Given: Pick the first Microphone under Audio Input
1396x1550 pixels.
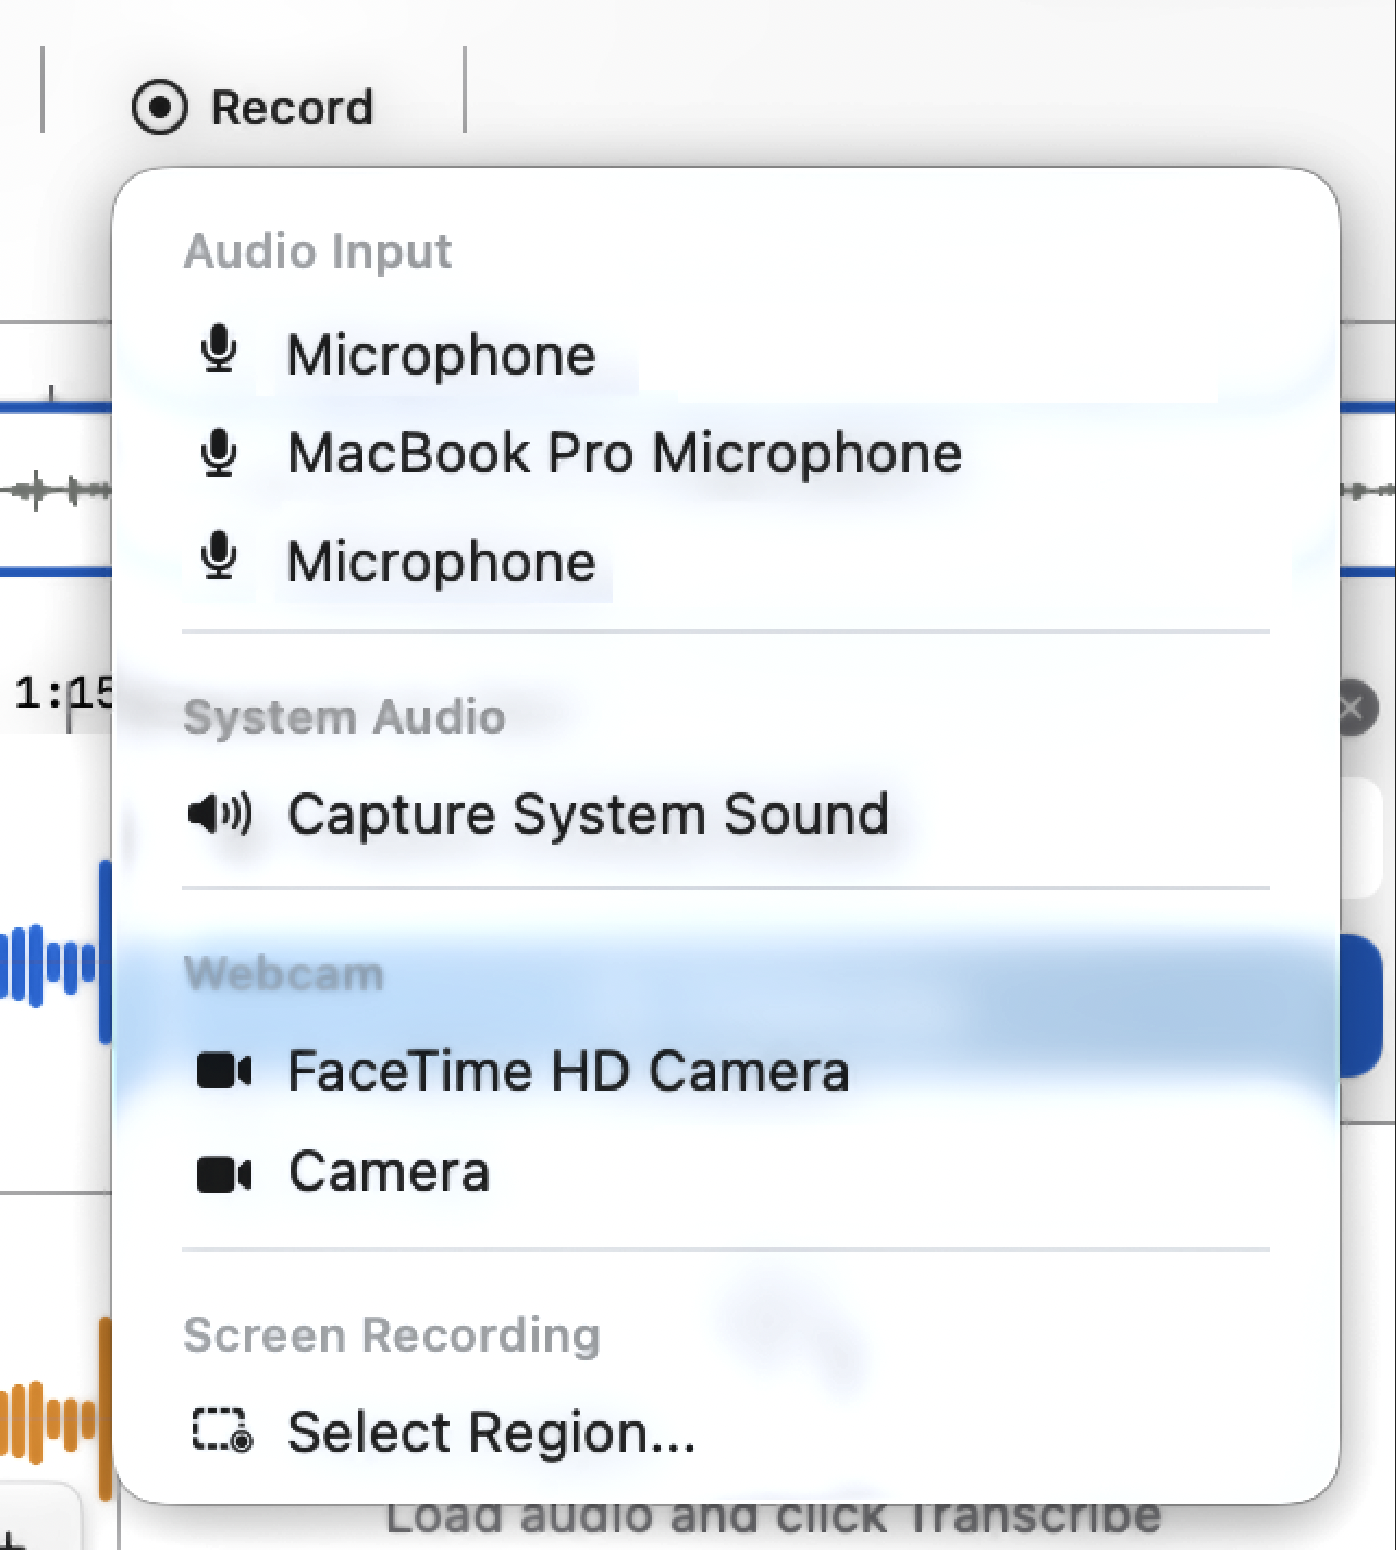Looking at the screenshot, I should [x=441, y=353].
